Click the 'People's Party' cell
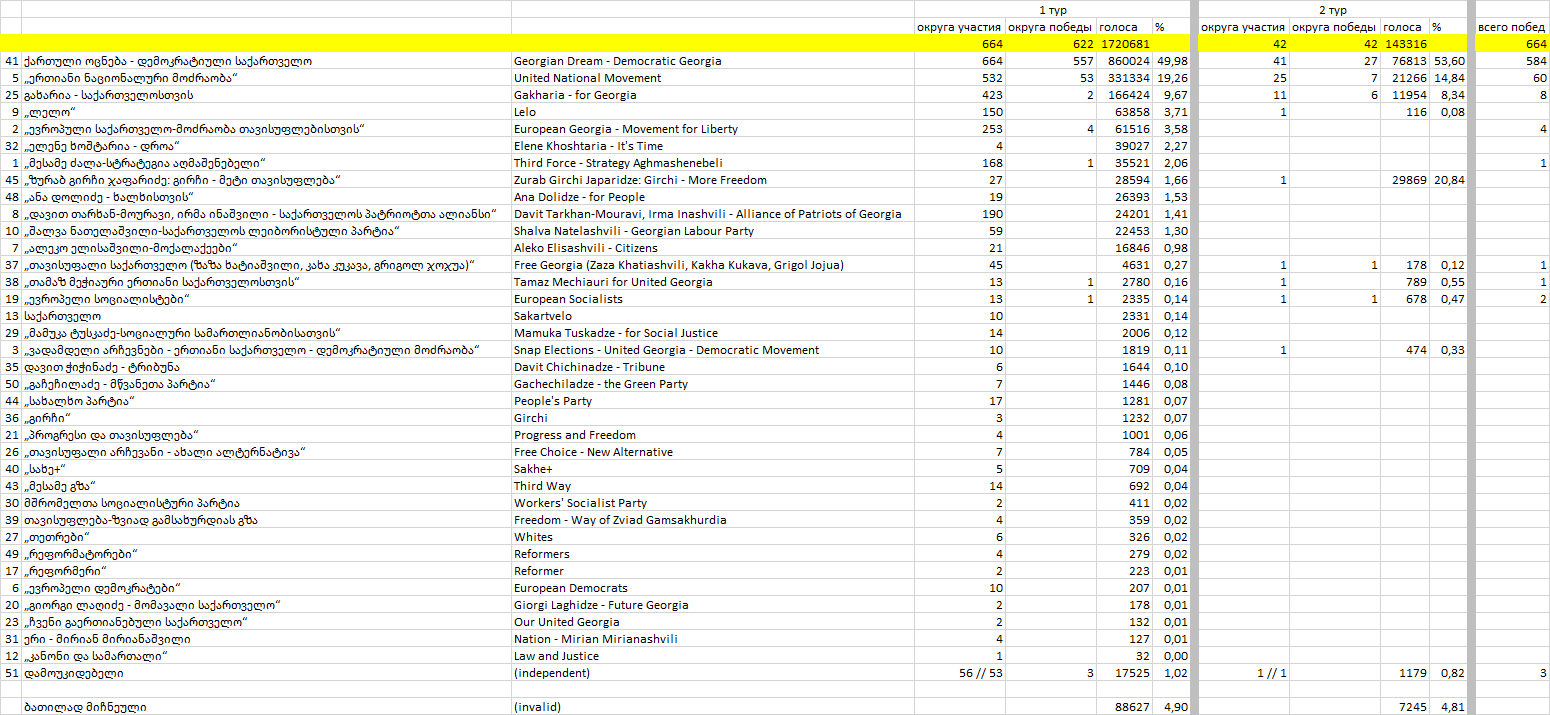The image size is (1550, 715). point(713,401)
